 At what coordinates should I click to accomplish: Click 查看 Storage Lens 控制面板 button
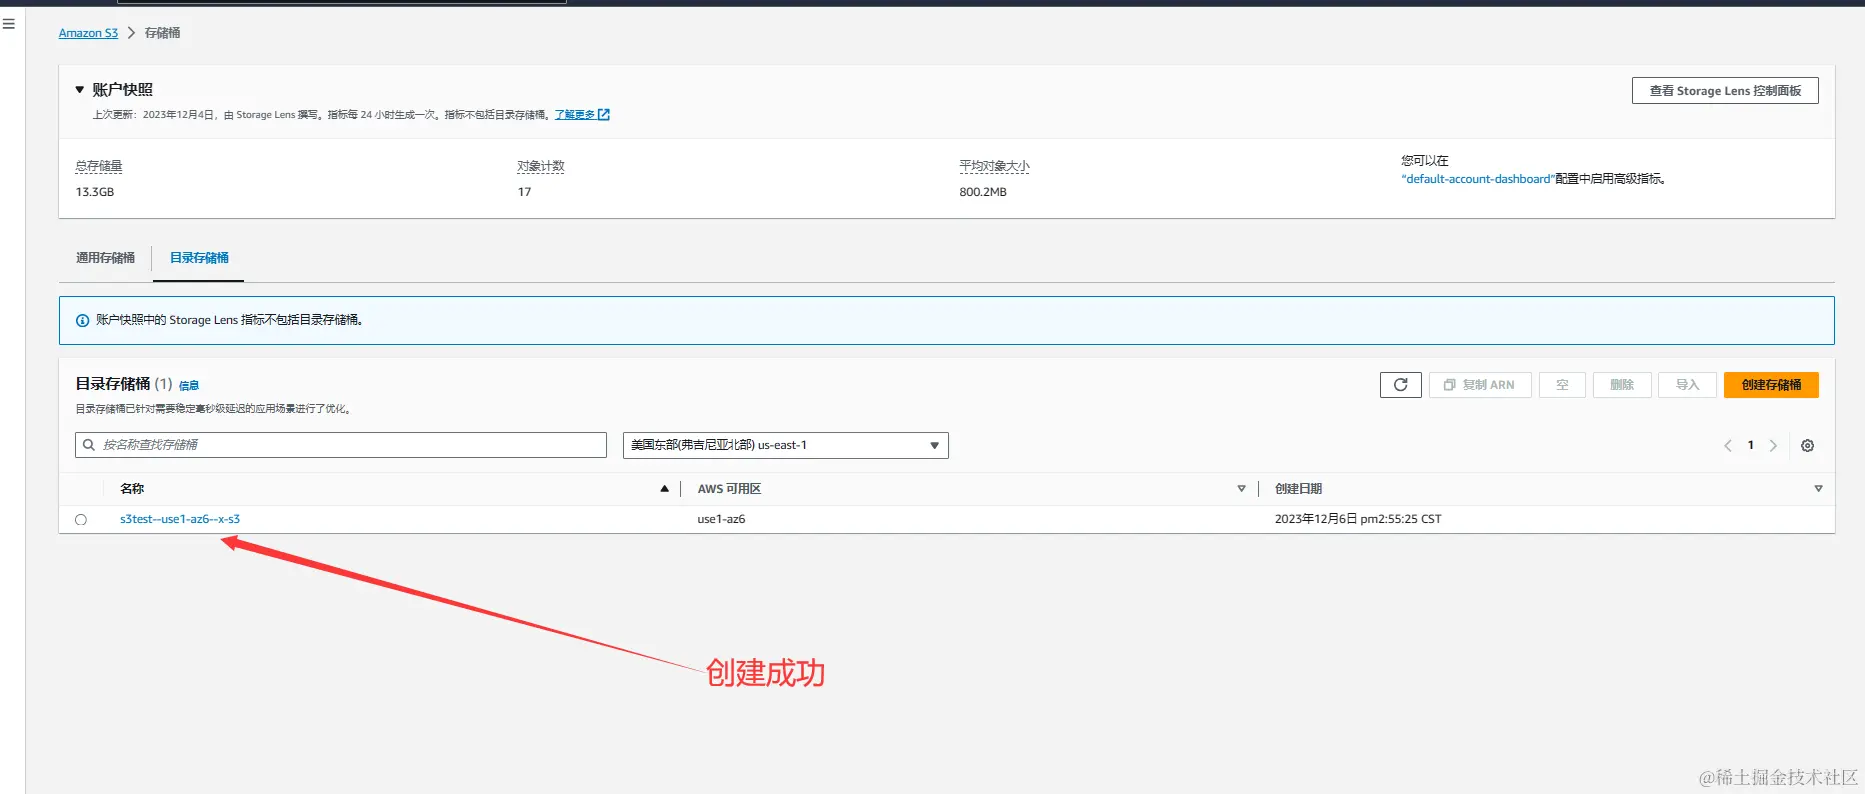pyautogui.click(x=1725, y=91)
